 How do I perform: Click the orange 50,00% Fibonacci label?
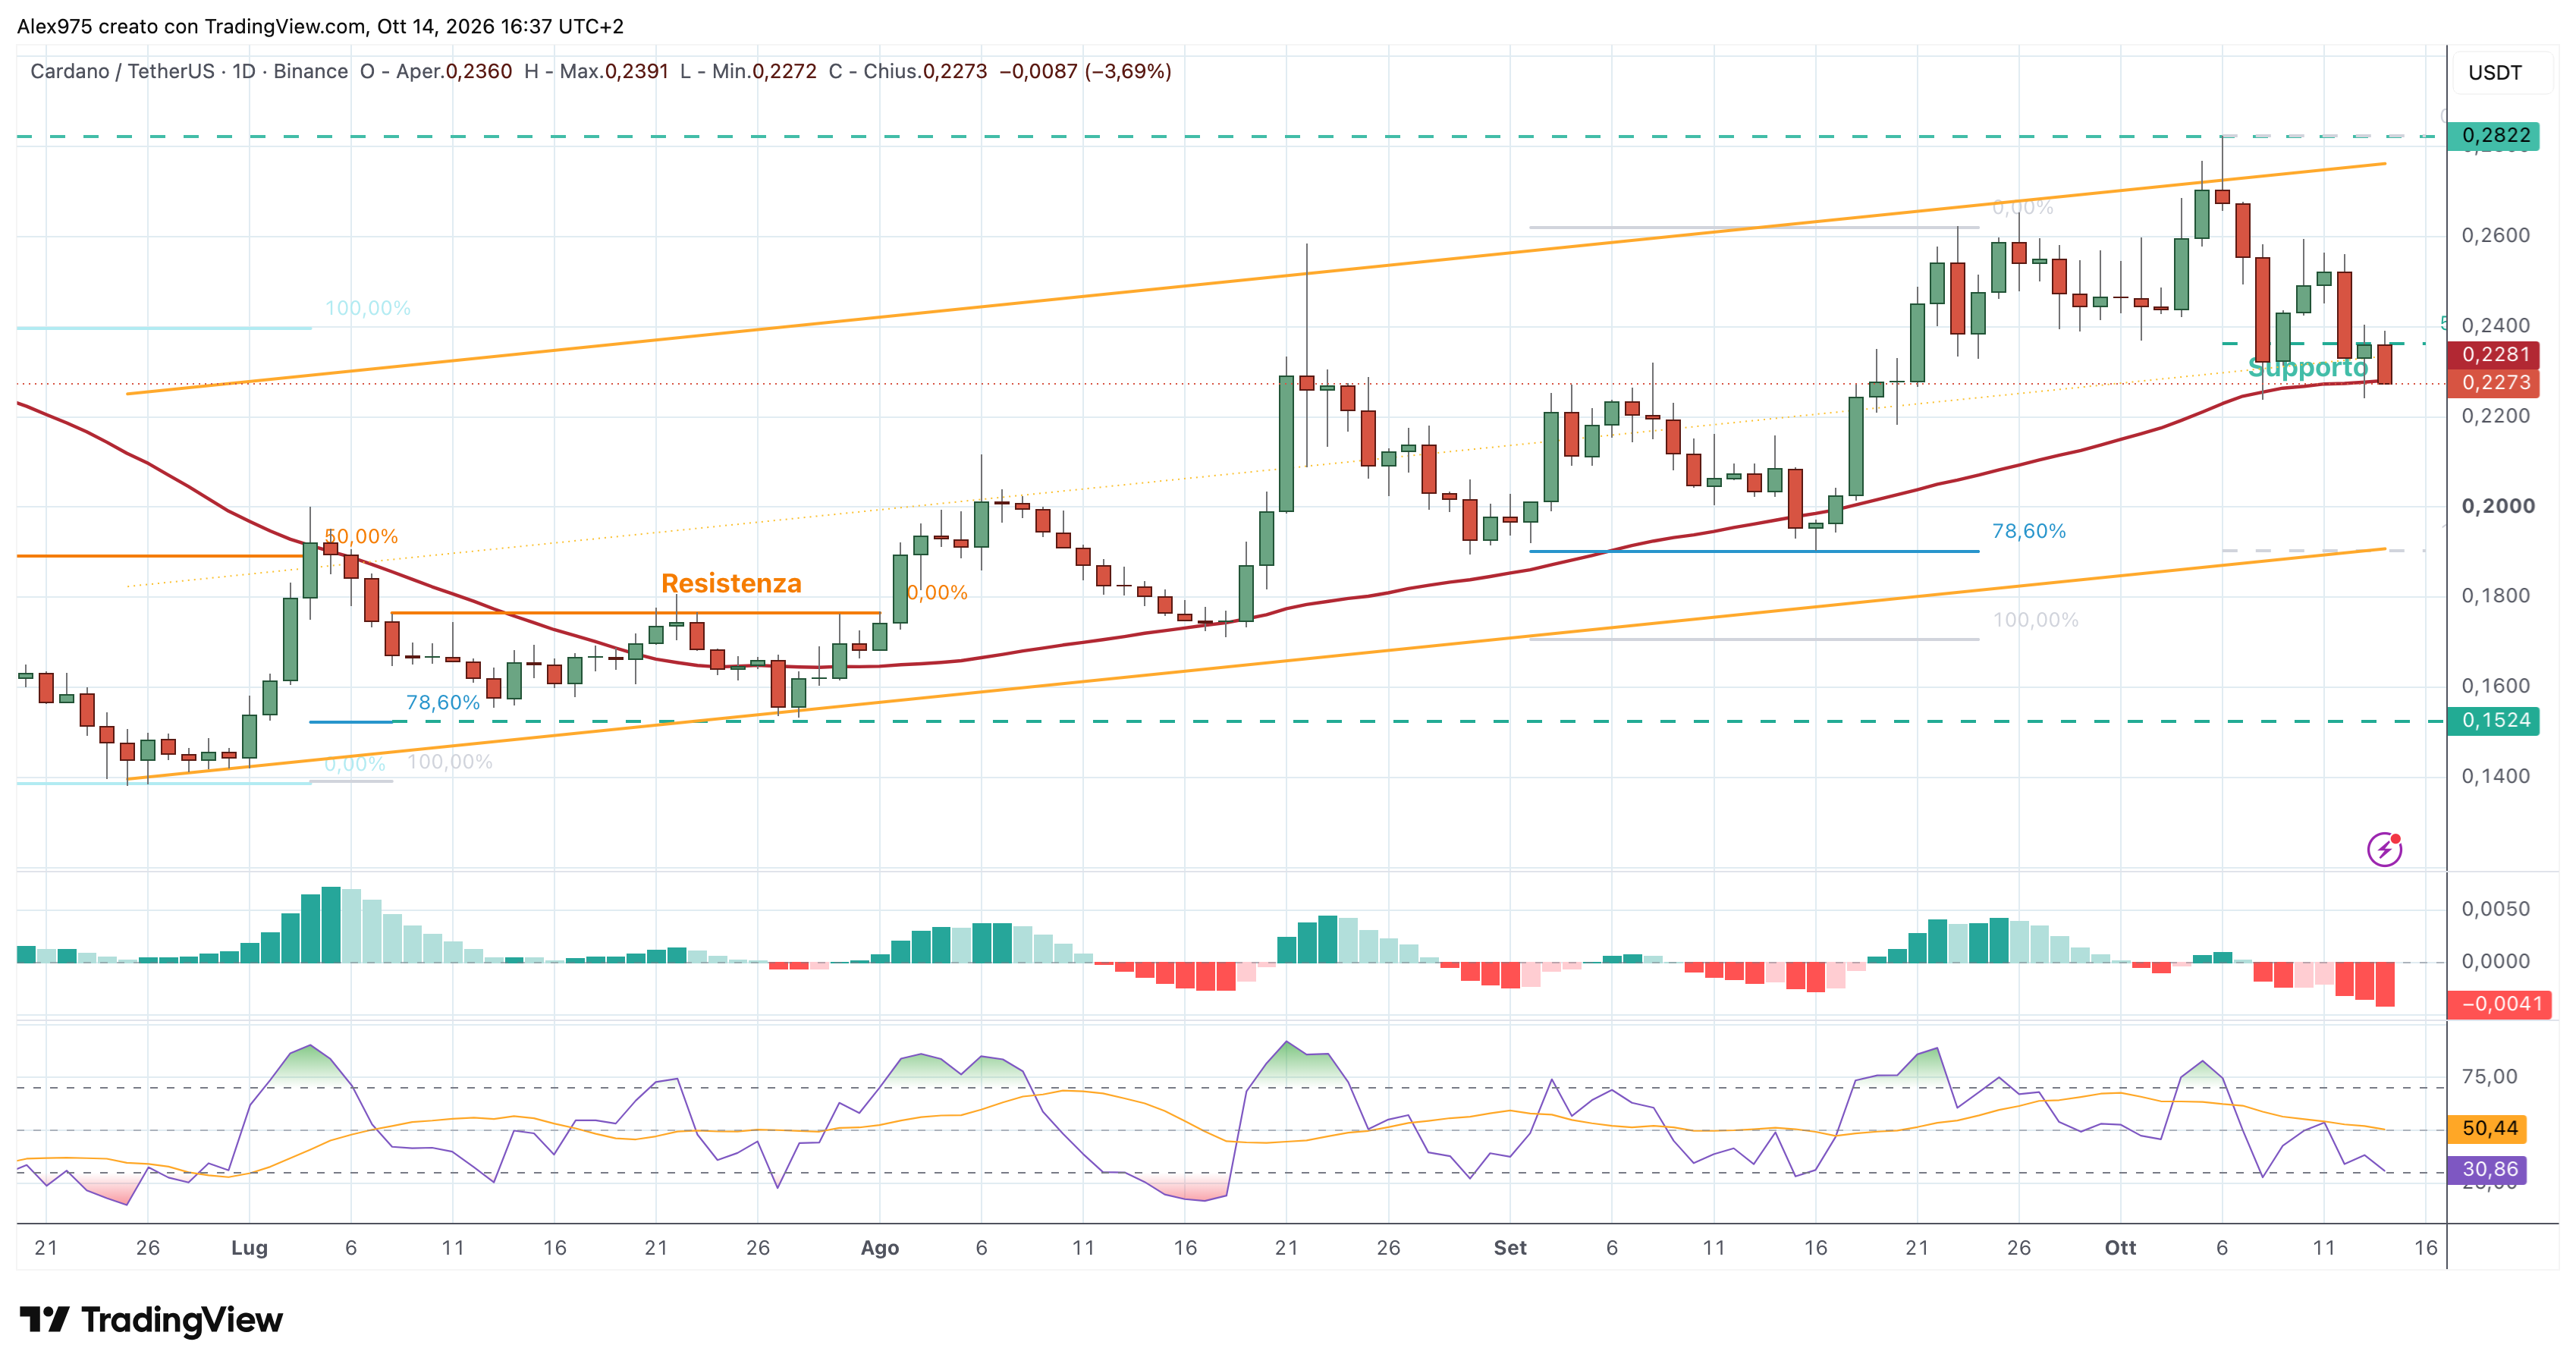click(x=361, y=536)
